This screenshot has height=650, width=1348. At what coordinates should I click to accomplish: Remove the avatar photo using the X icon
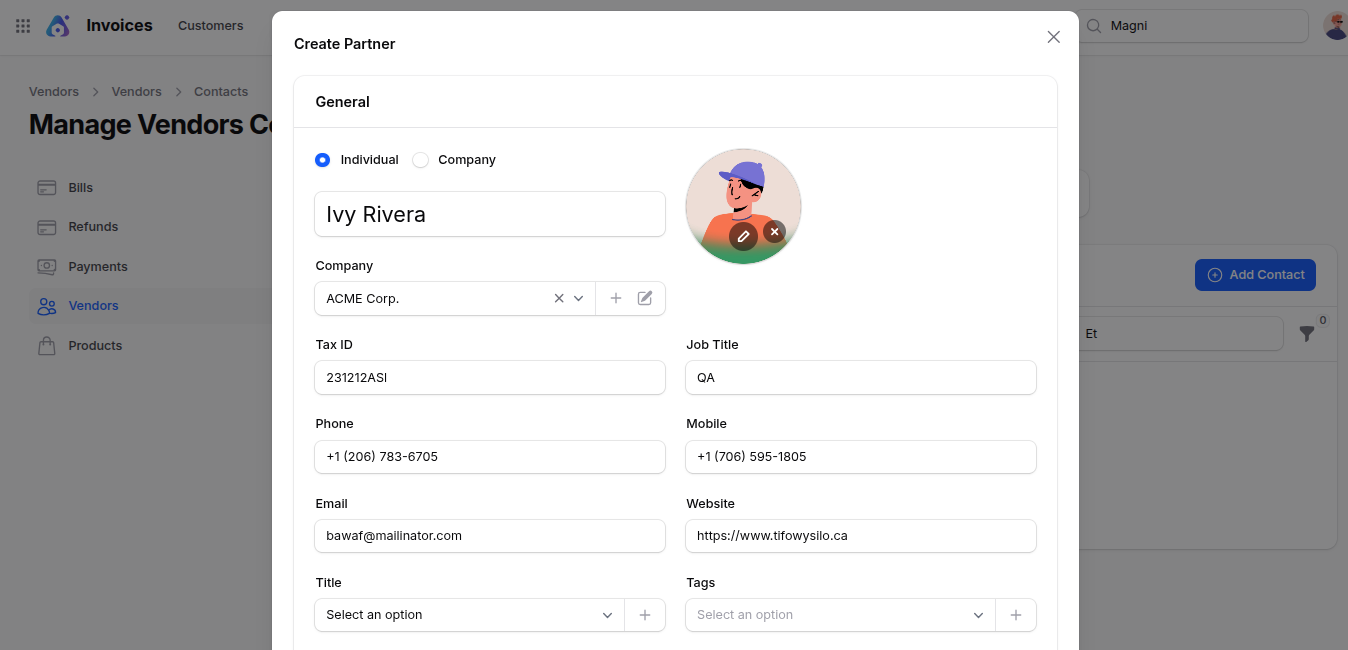point(775,231)
